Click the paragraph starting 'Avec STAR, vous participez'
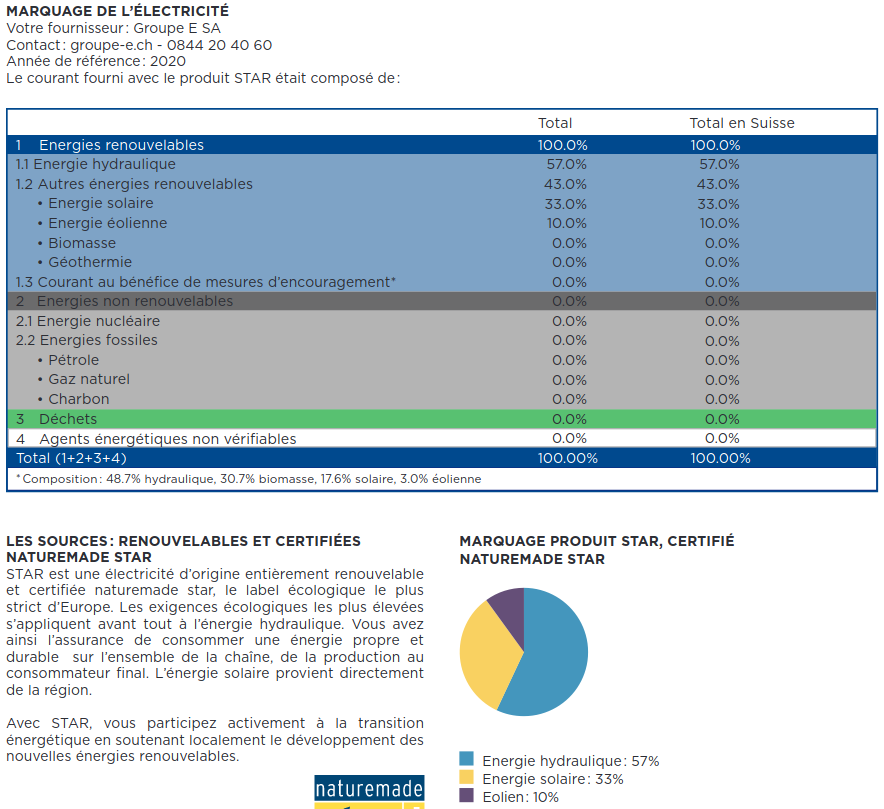This screenshot has width=884, height=809. tap(215, 739)
